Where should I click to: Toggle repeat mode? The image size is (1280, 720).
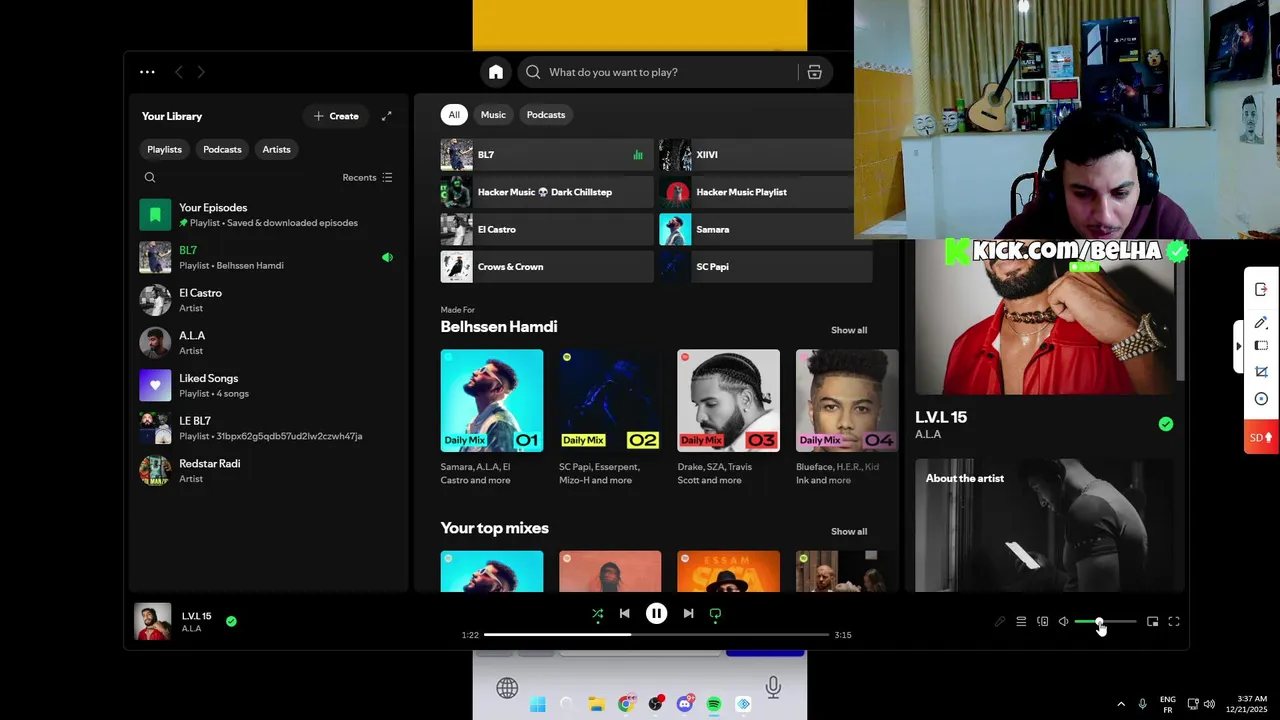pos(715,614)
